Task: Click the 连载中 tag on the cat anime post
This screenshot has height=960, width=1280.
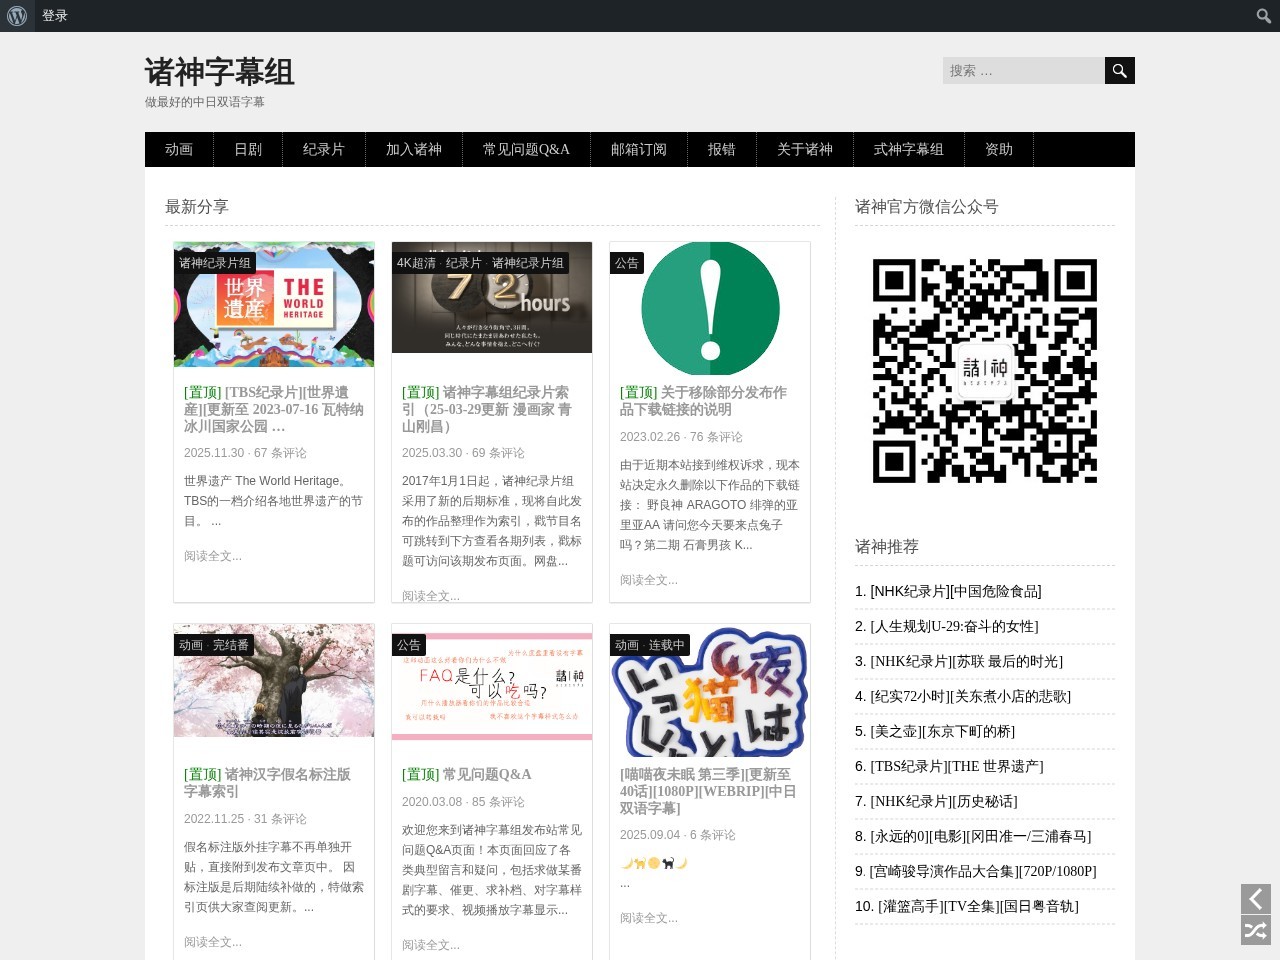Action: coord(666,645)
